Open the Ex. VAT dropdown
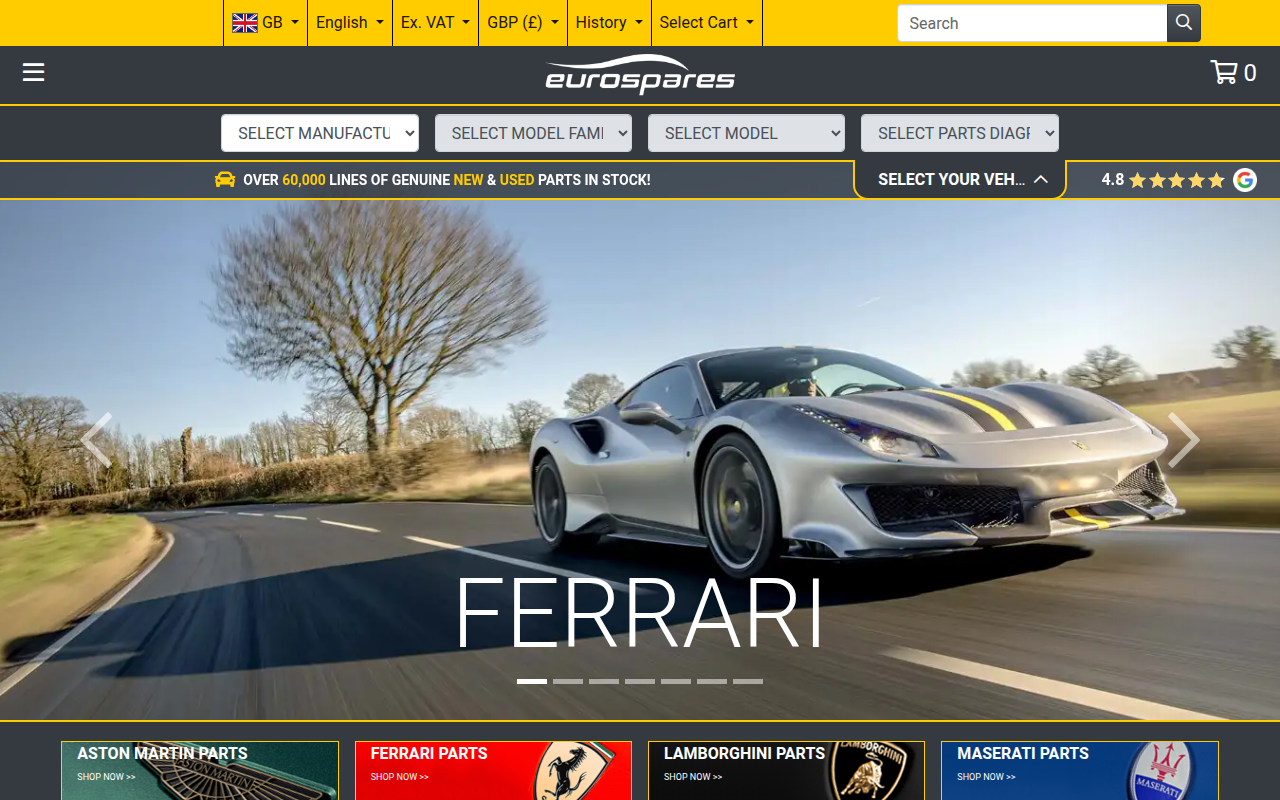 coord(435,23)
